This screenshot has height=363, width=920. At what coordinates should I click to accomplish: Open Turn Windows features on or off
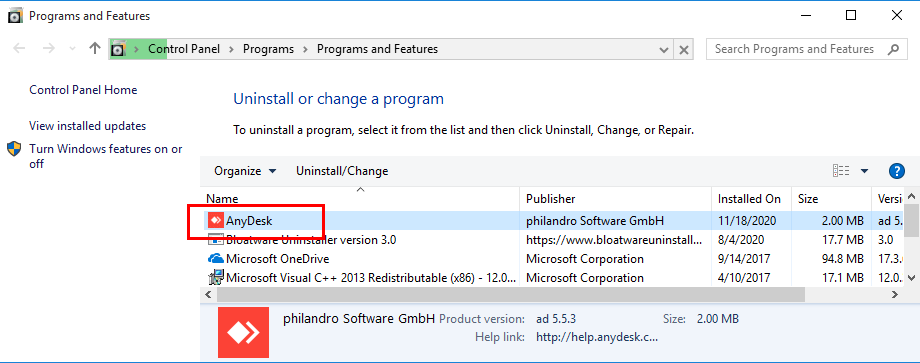pyautogui.click(x=106, y=157)
